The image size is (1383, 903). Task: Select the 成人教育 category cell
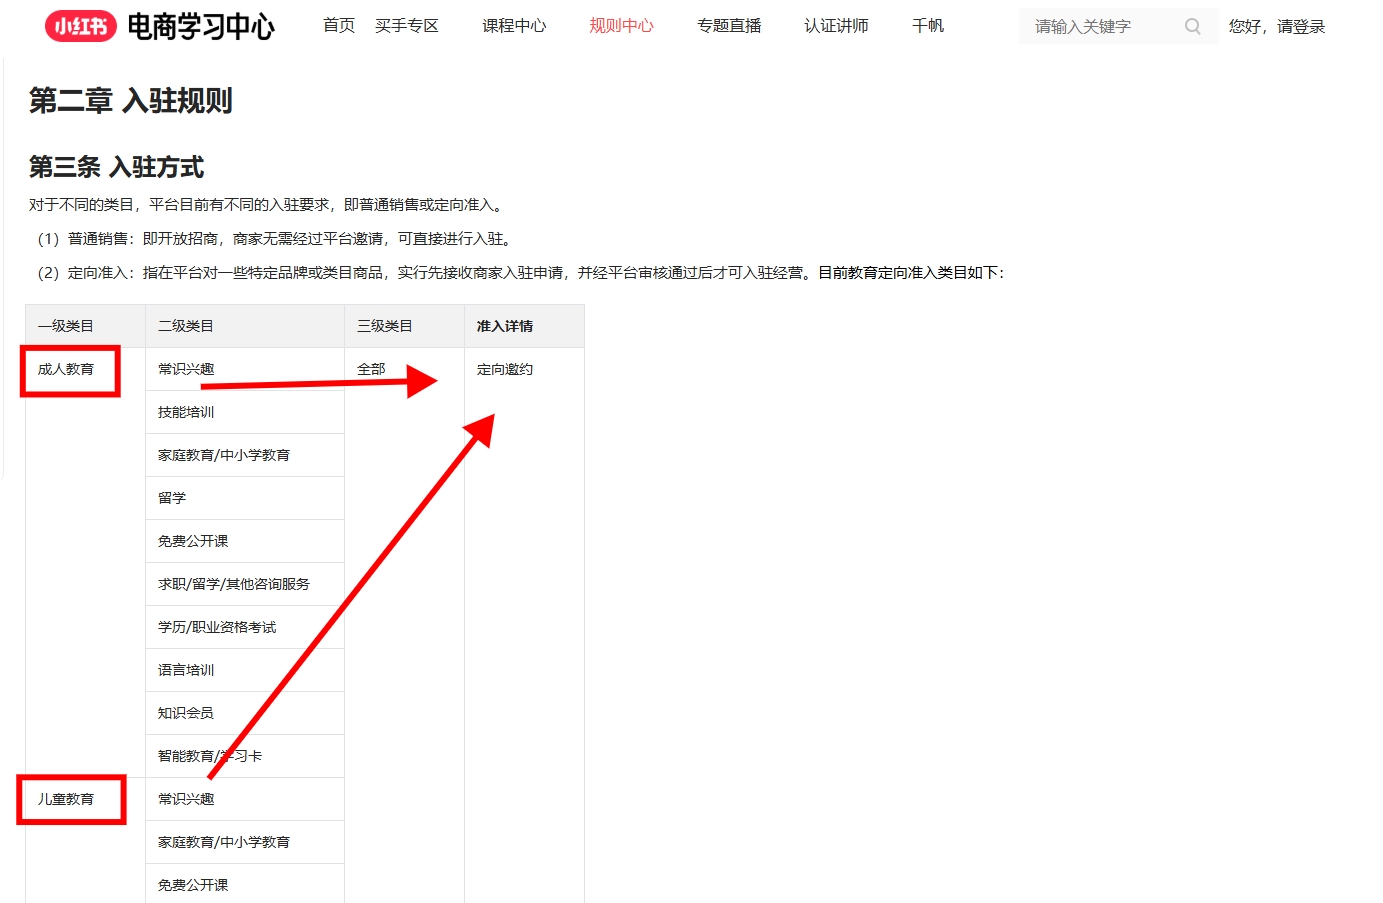pyautogui.click(x=69, y=368)
